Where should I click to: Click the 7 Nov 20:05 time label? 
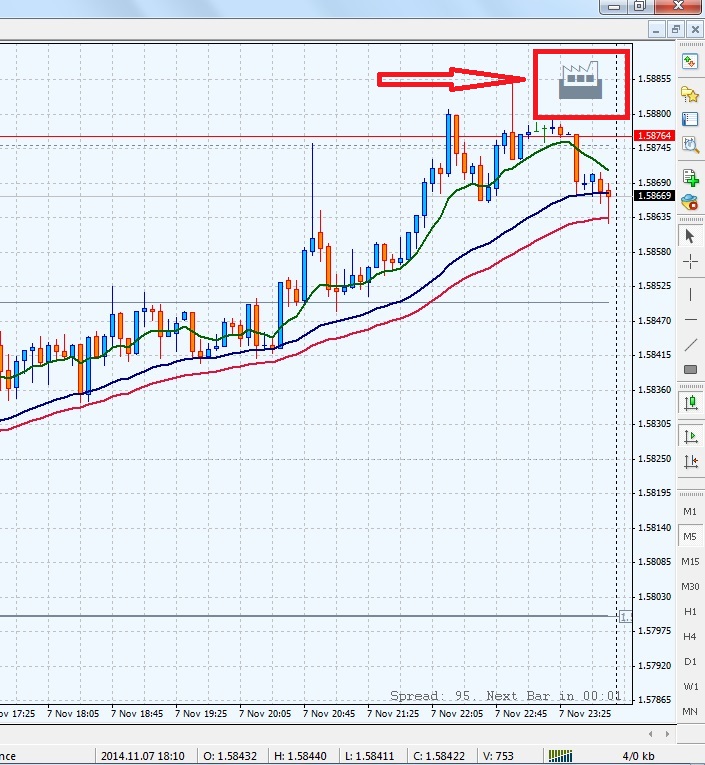pyautogui.click(x=265, y=714)
